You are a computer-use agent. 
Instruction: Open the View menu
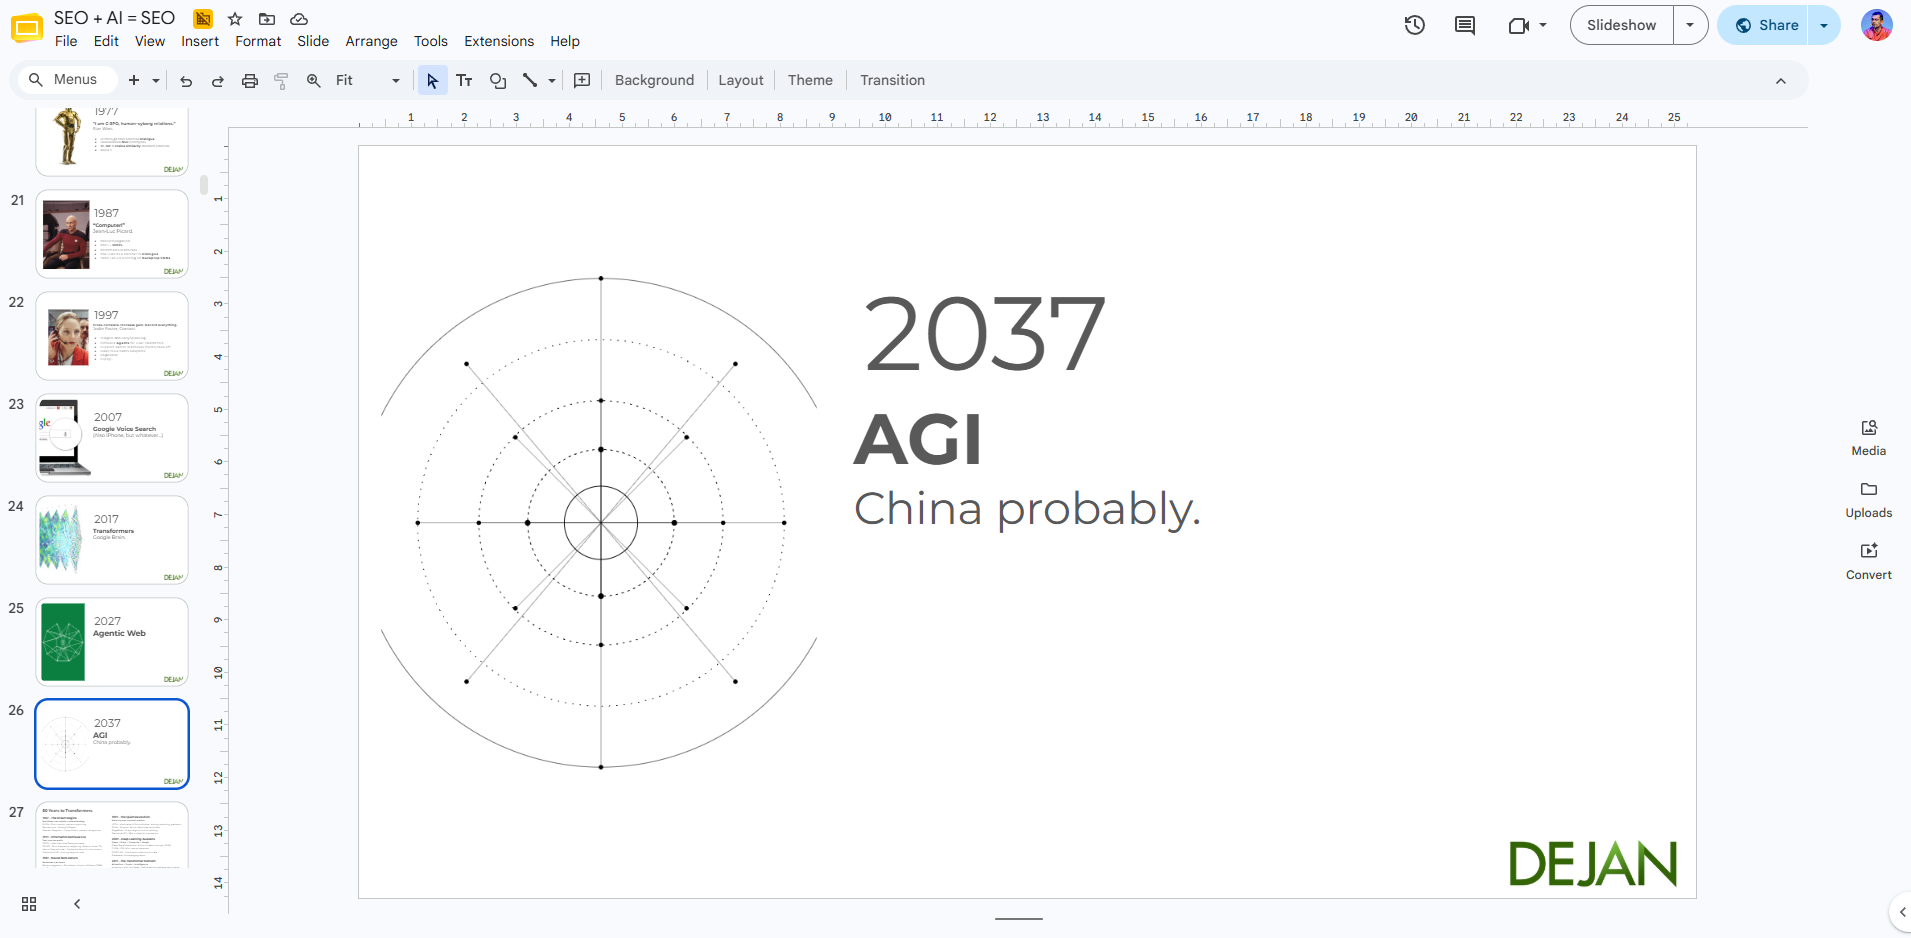(x=150, y=41)
